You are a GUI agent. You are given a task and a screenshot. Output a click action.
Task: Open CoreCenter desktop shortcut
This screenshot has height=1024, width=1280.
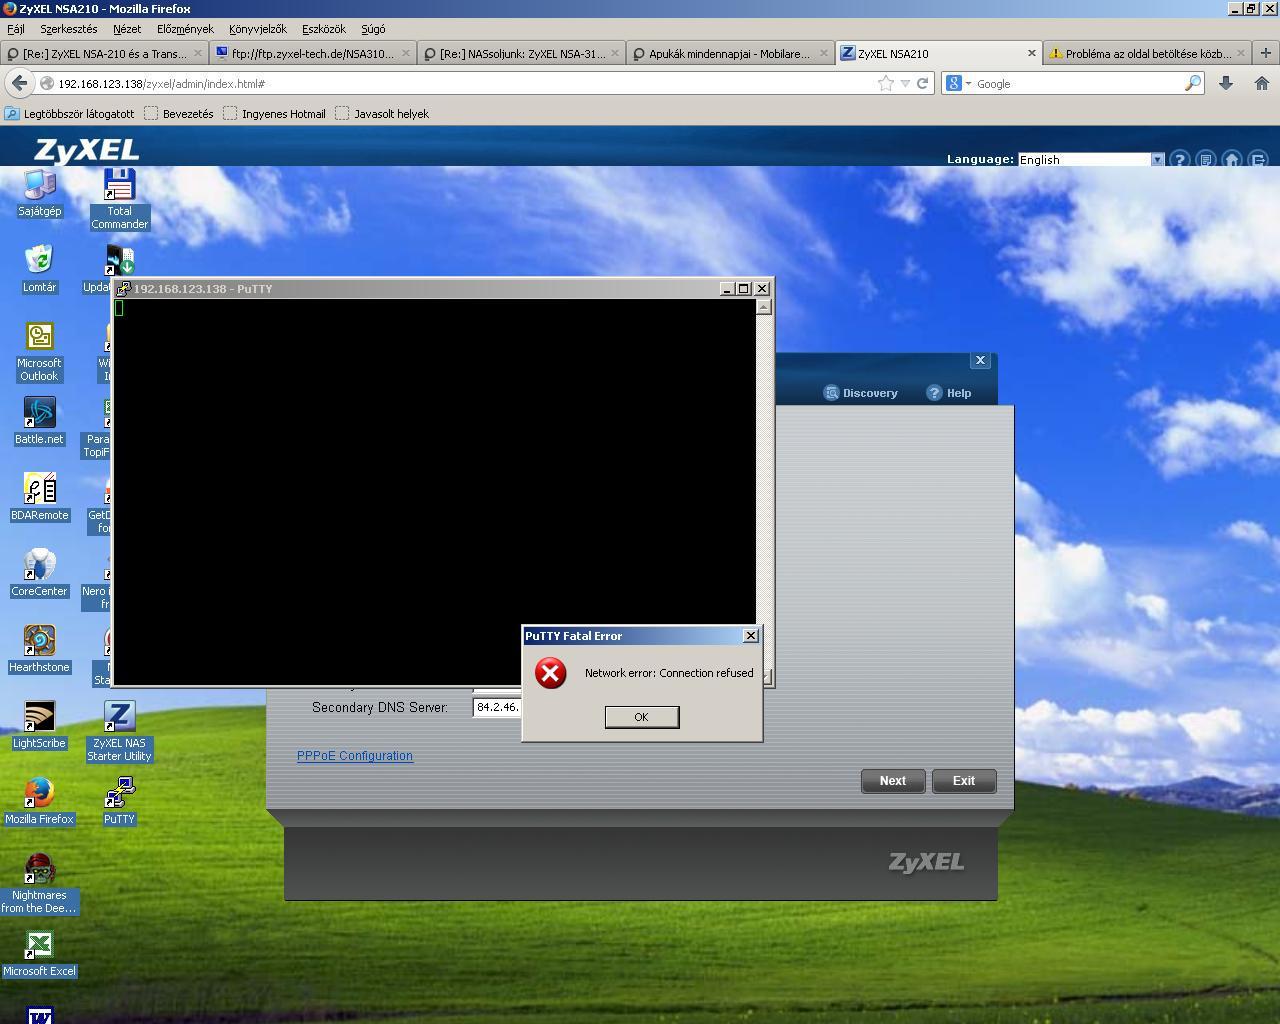pyautogui.click(x=39, y=573)
